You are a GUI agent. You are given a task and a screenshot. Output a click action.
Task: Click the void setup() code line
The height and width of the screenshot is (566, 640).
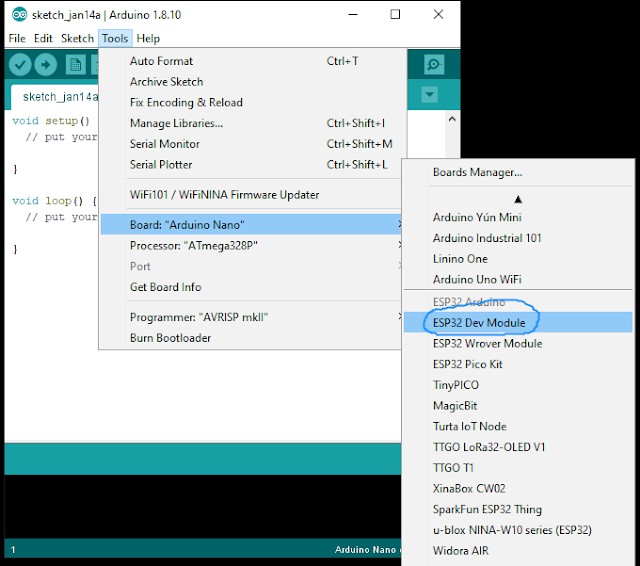(51, 121)
